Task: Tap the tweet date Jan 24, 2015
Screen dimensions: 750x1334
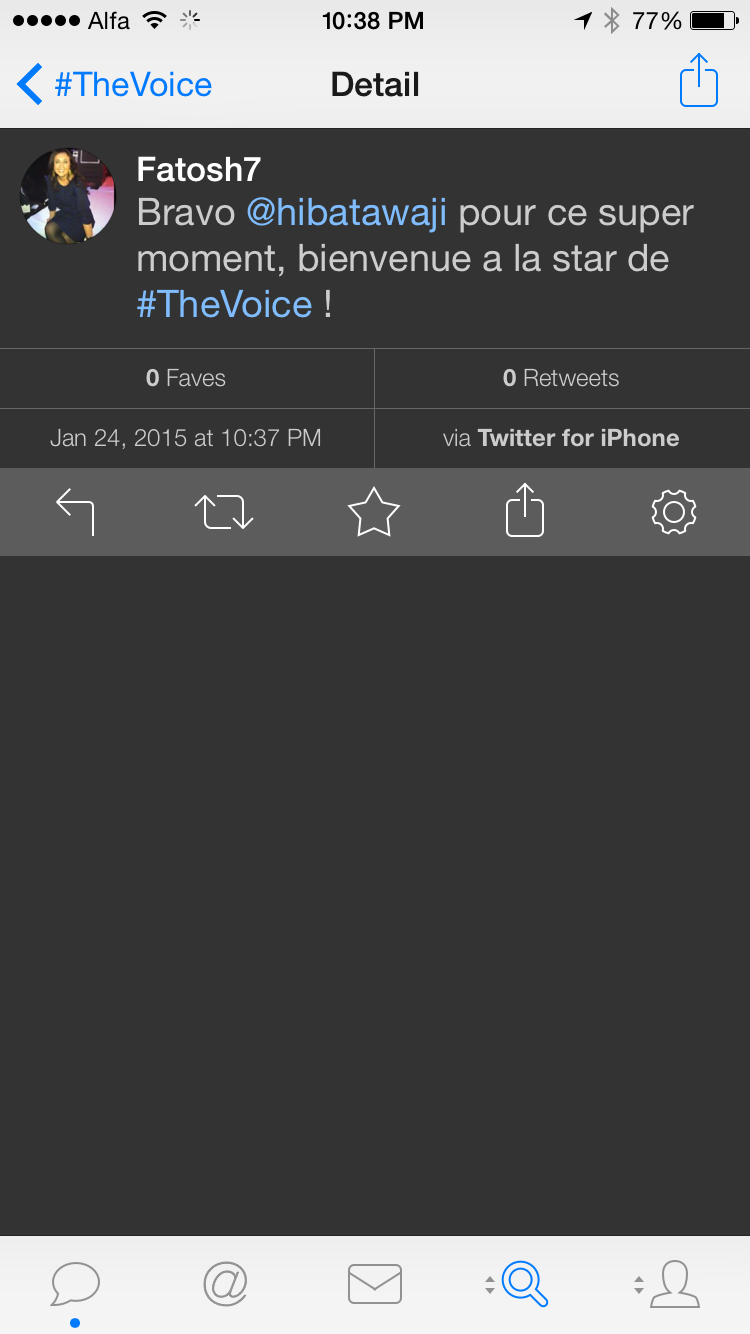Action: tap(186, 438)
